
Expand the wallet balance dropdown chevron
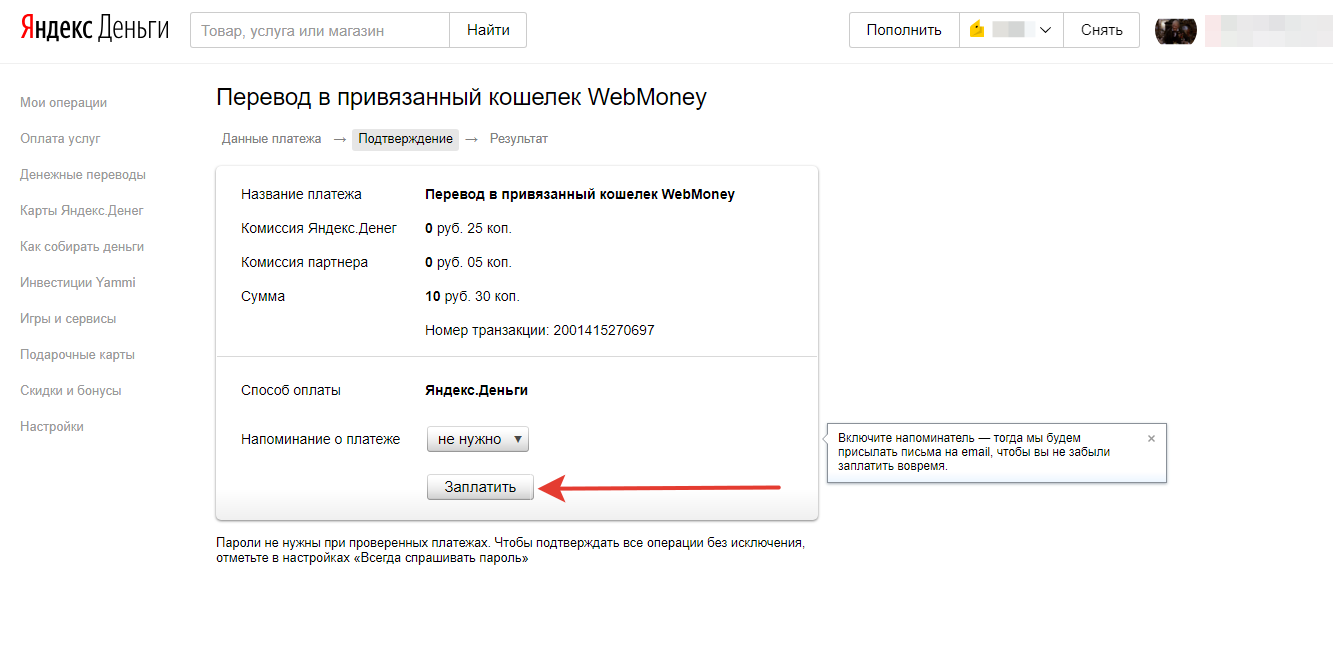(x=1046, y=30)
